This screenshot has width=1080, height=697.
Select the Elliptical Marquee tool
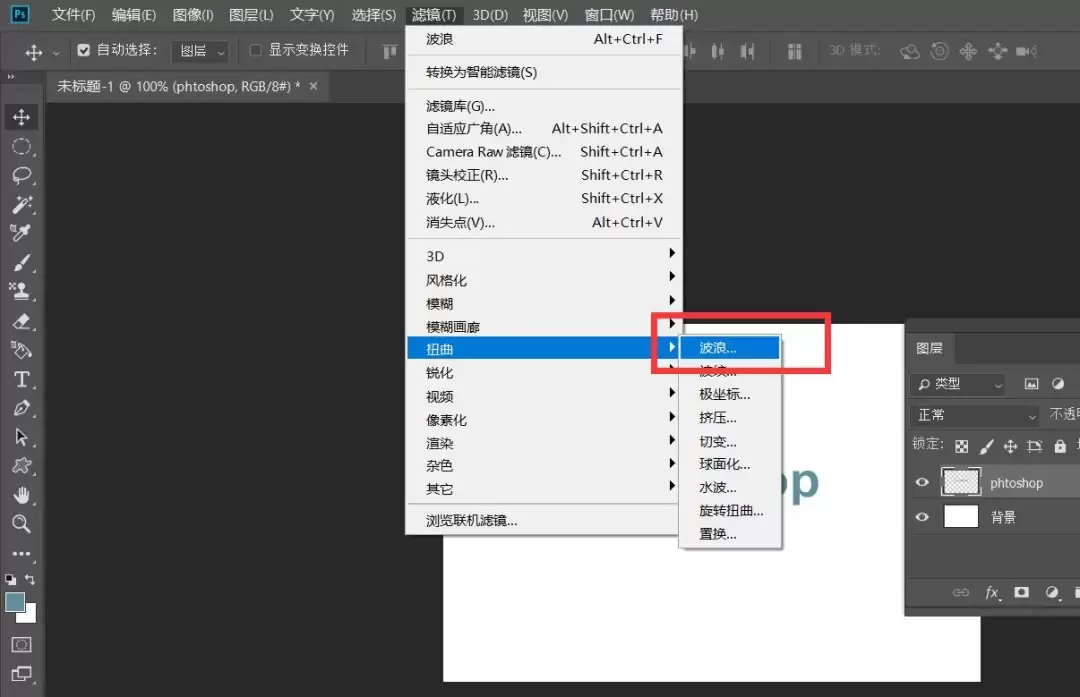21,147
